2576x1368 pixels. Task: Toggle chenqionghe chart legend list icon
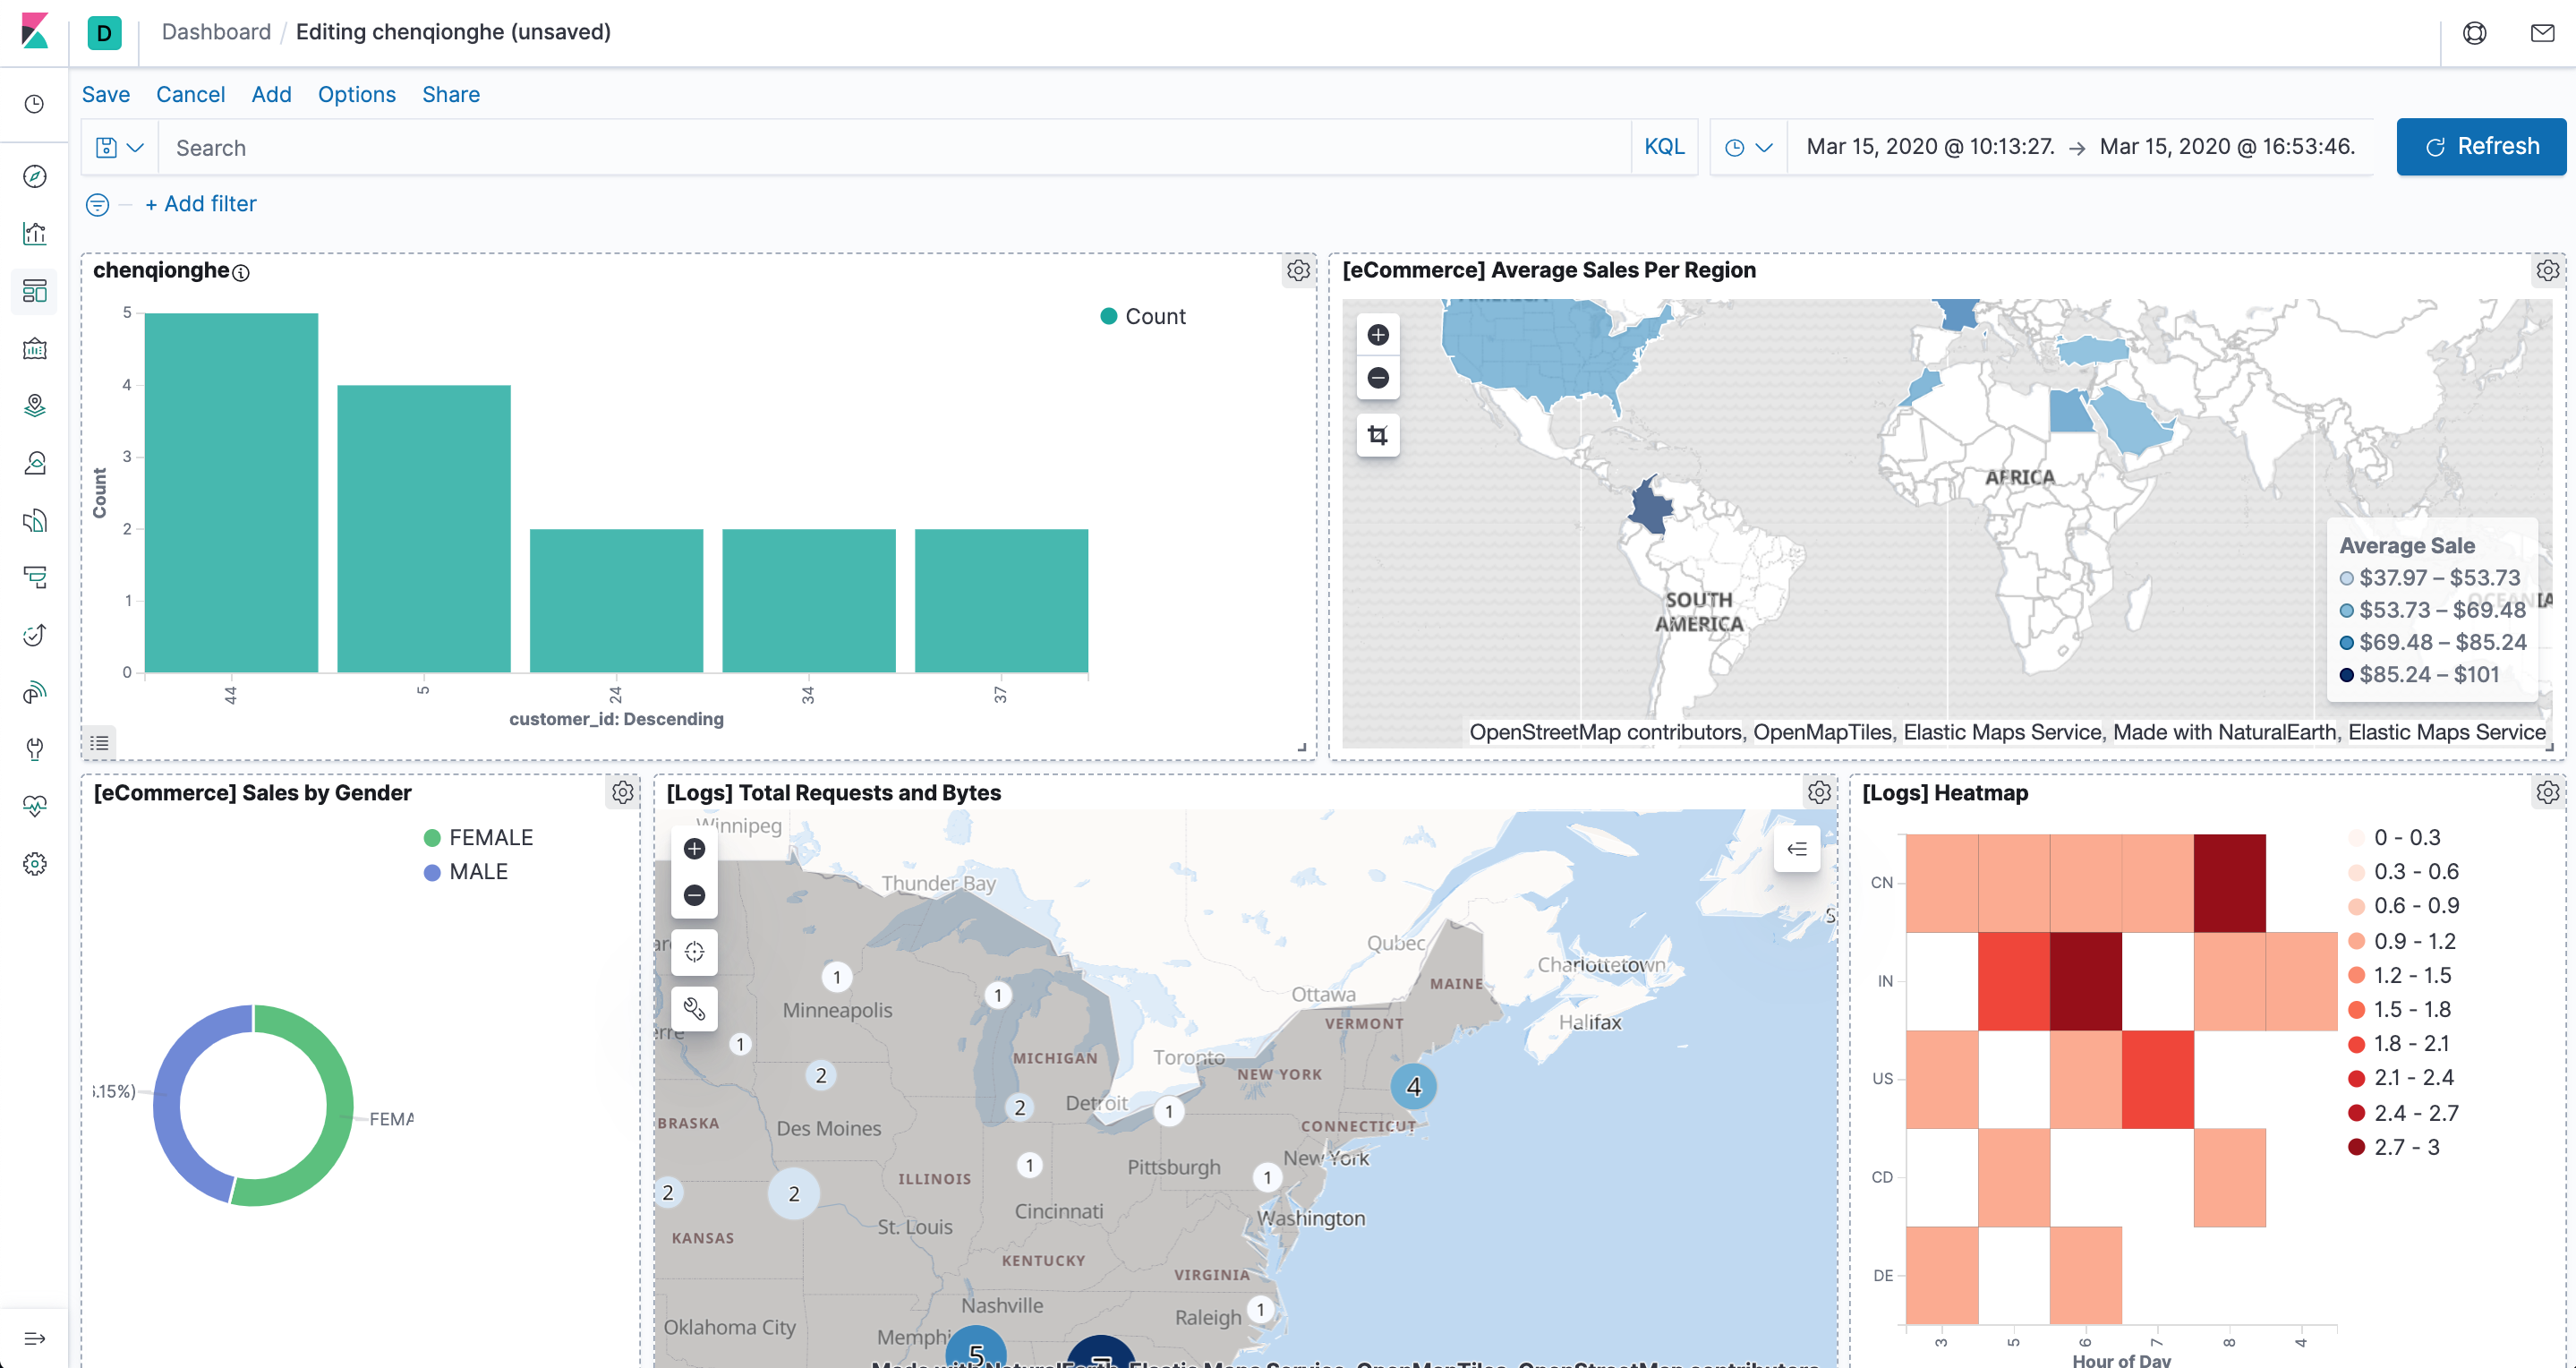pos(99,742)
